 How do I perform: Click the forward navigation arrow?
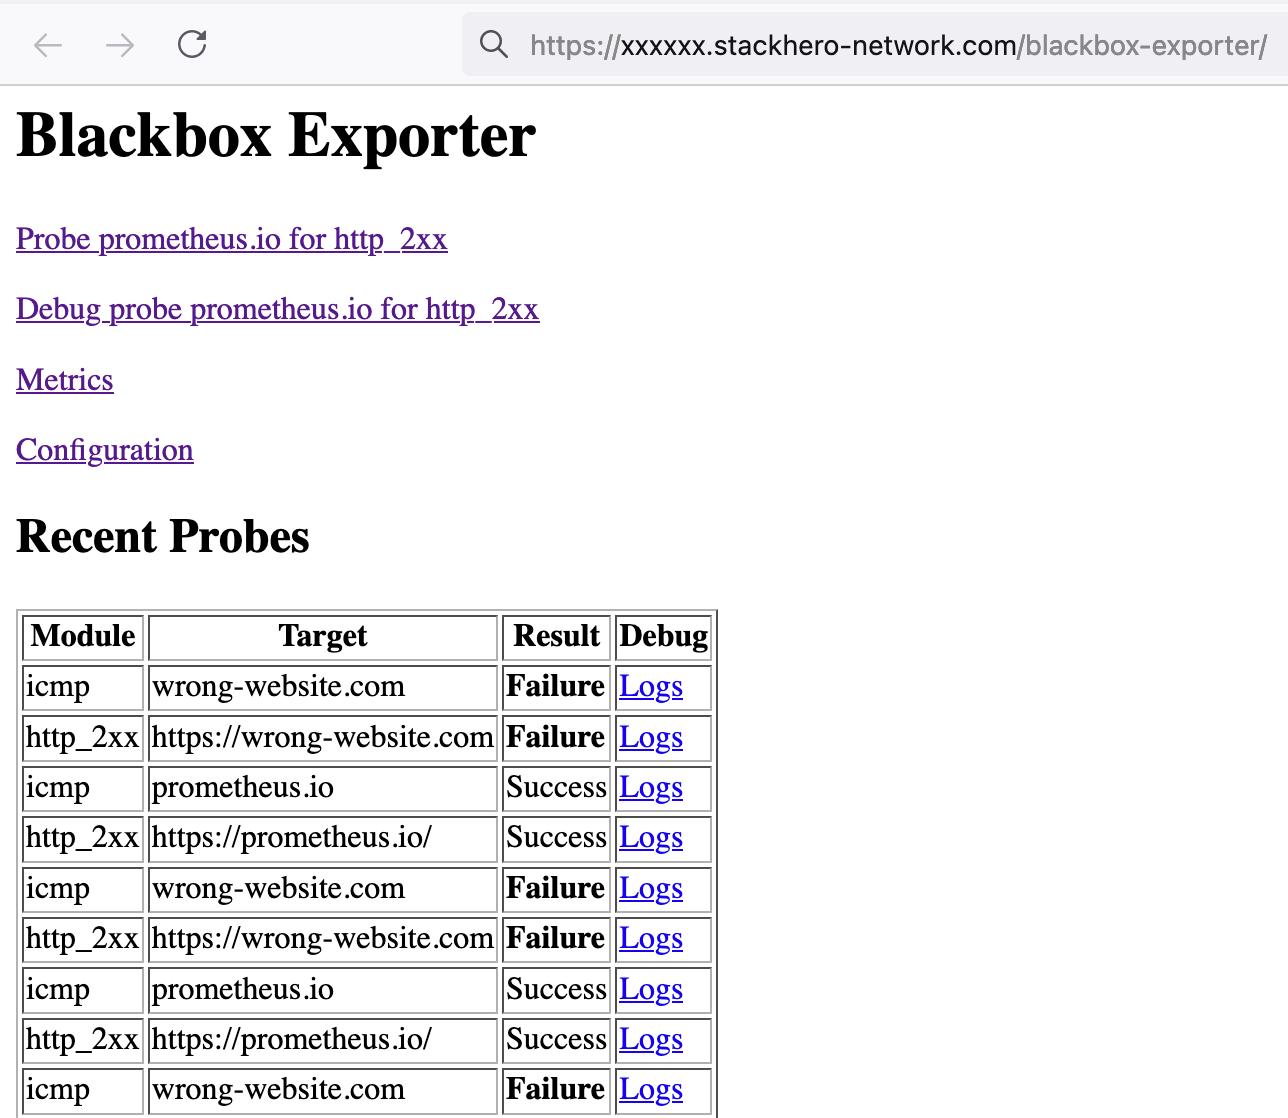[119, 44]
